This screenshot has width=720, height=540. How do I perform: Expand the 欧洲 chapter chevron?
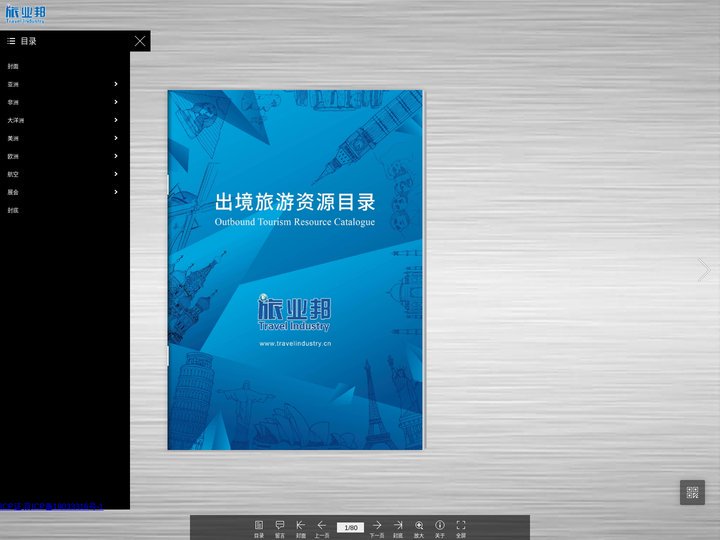(x=116, y=156)
